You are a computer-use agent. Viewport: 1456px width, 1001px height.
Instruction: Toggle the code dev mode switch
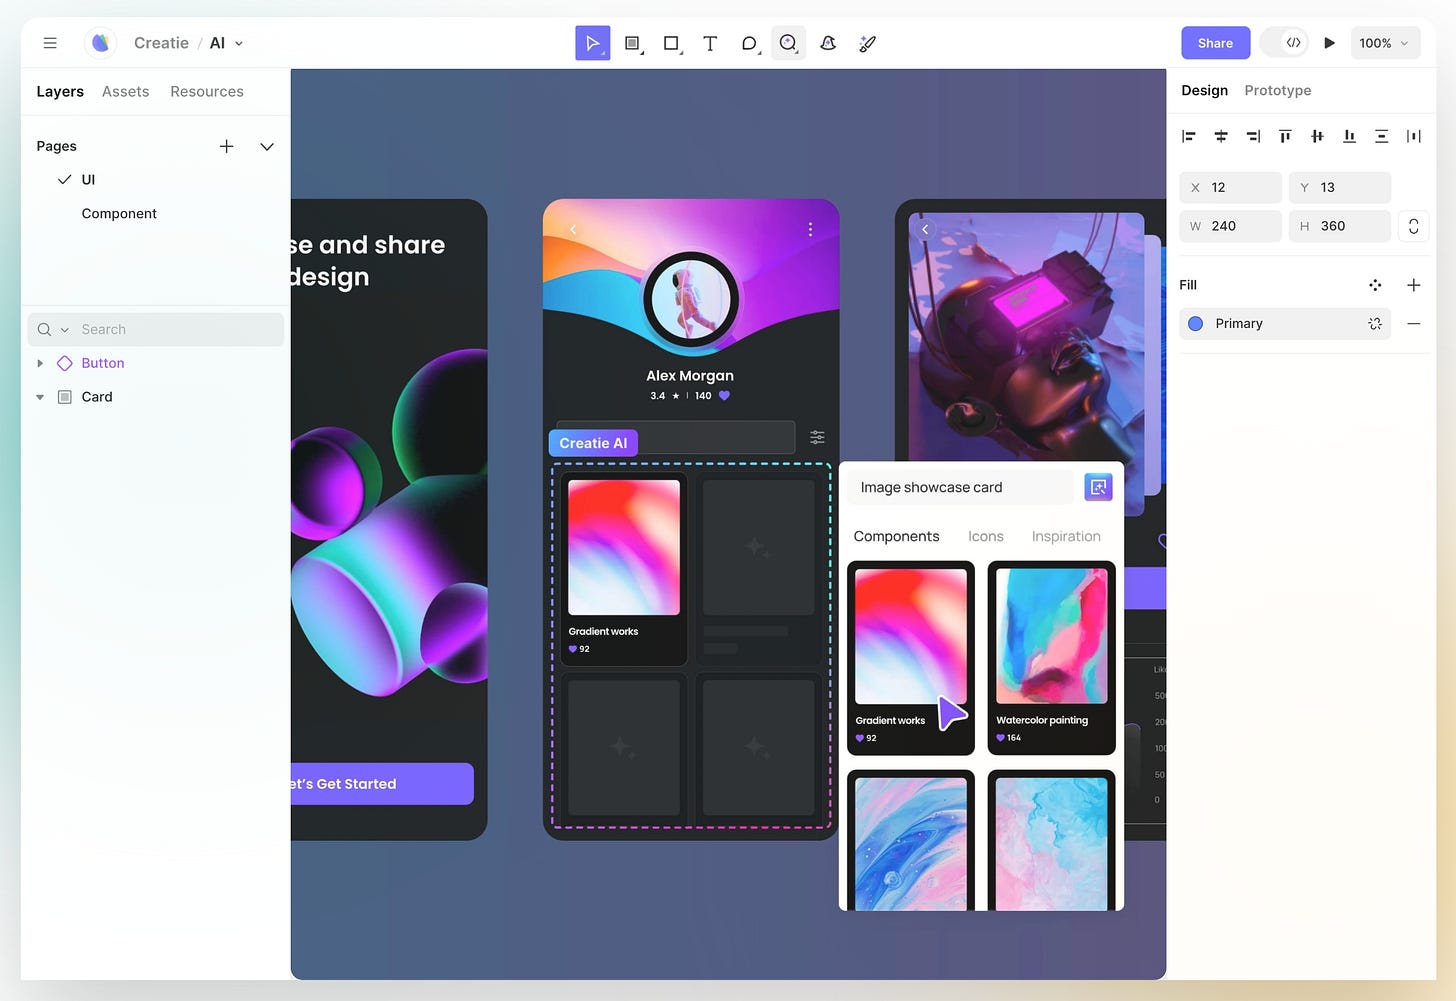(x=1285, y=43)
